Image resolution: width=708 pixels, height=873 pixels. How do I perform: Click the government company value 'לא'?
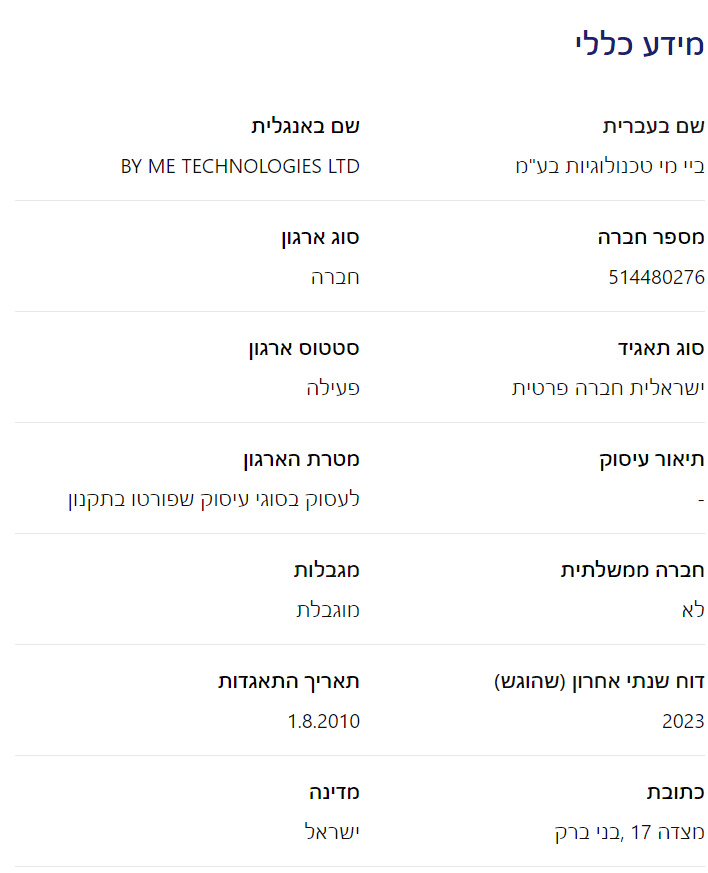click(x=692, y=611)
